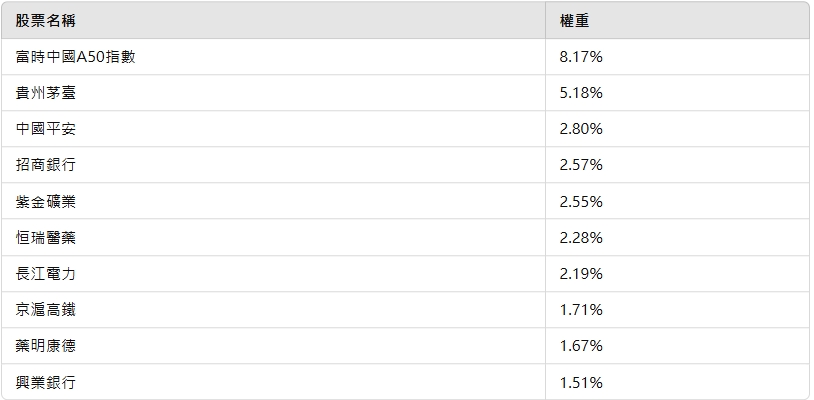Image resolution: width=814 pixels, height=400 pixels.
Task: Click the 8.17% weight value
Action: 581,57
